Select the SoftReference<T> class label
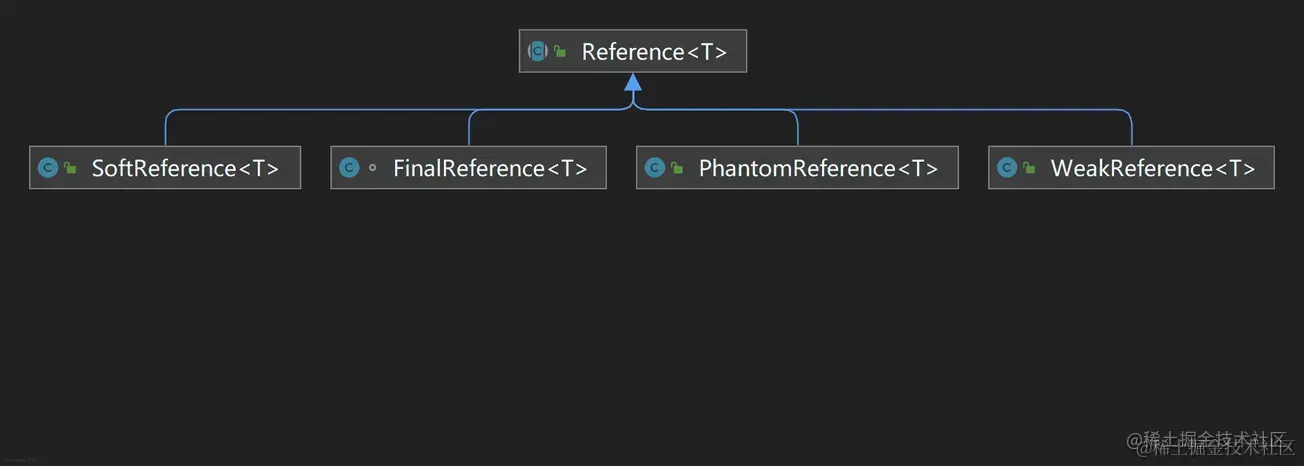The height and width of the screenshot is (466, 1304). pos(185,168)
